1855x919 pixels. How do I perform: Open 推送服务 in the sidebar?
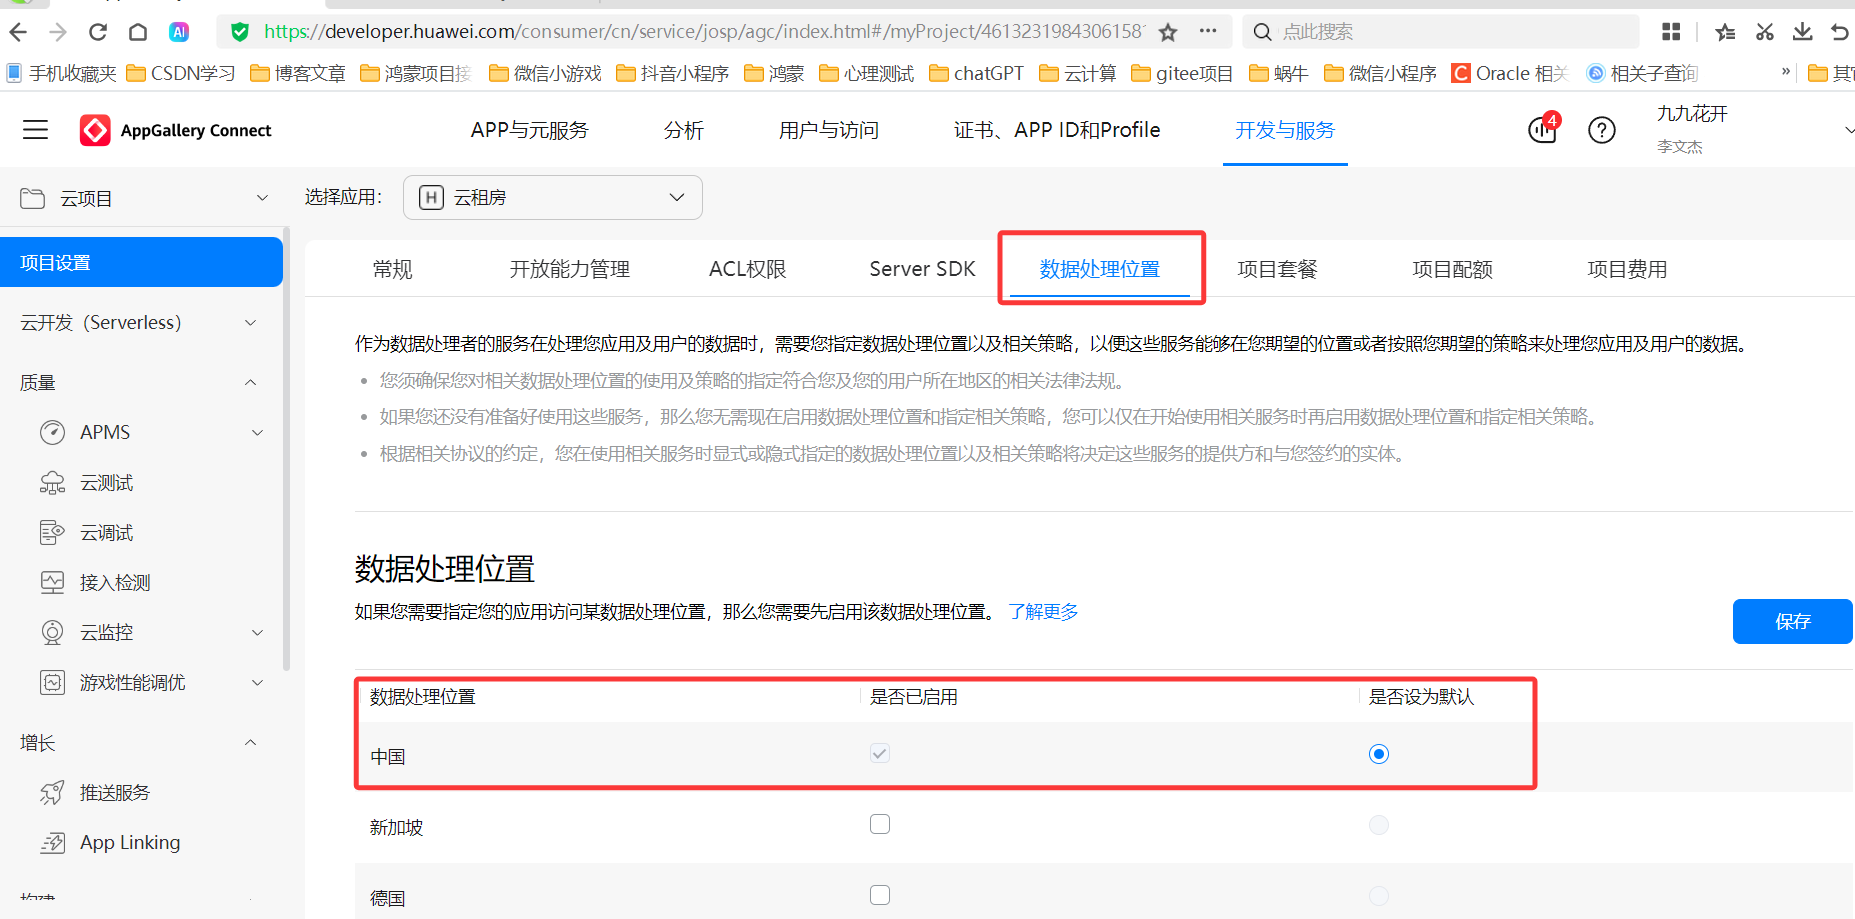tap(115, 793)
